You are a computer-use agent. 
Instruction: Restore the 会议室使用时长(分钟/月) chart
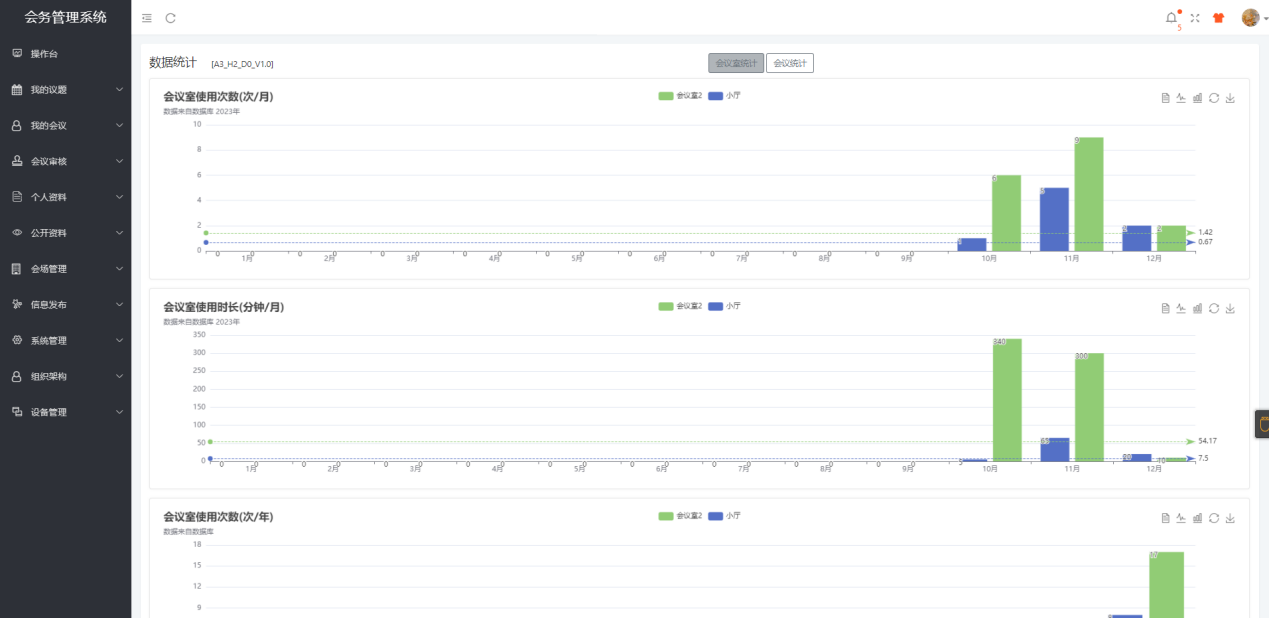[1214, 308]
